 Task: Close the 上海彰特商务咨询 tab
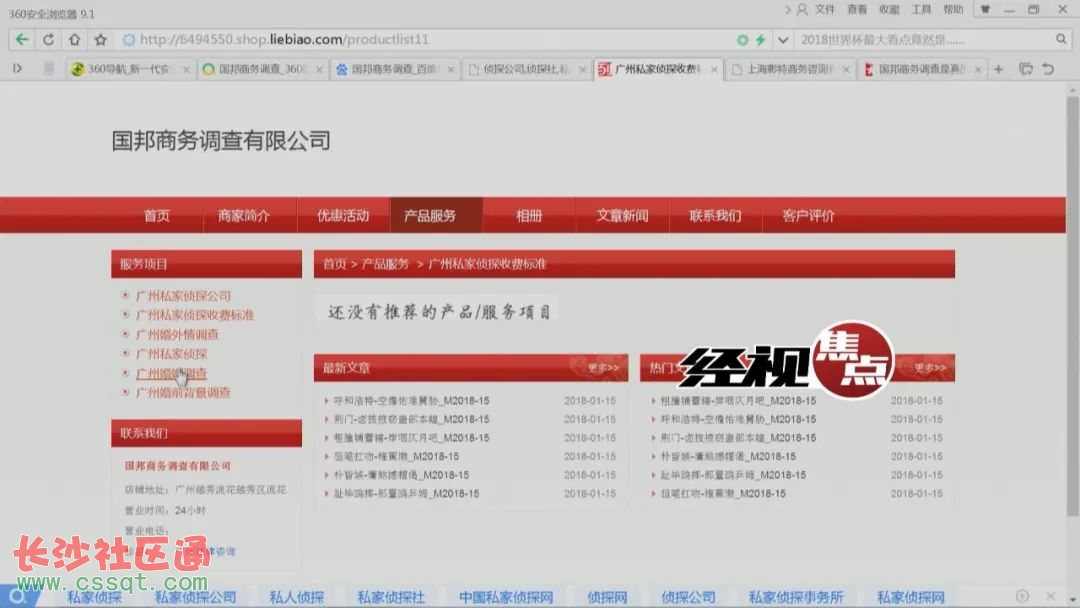[x=846, y=70]
